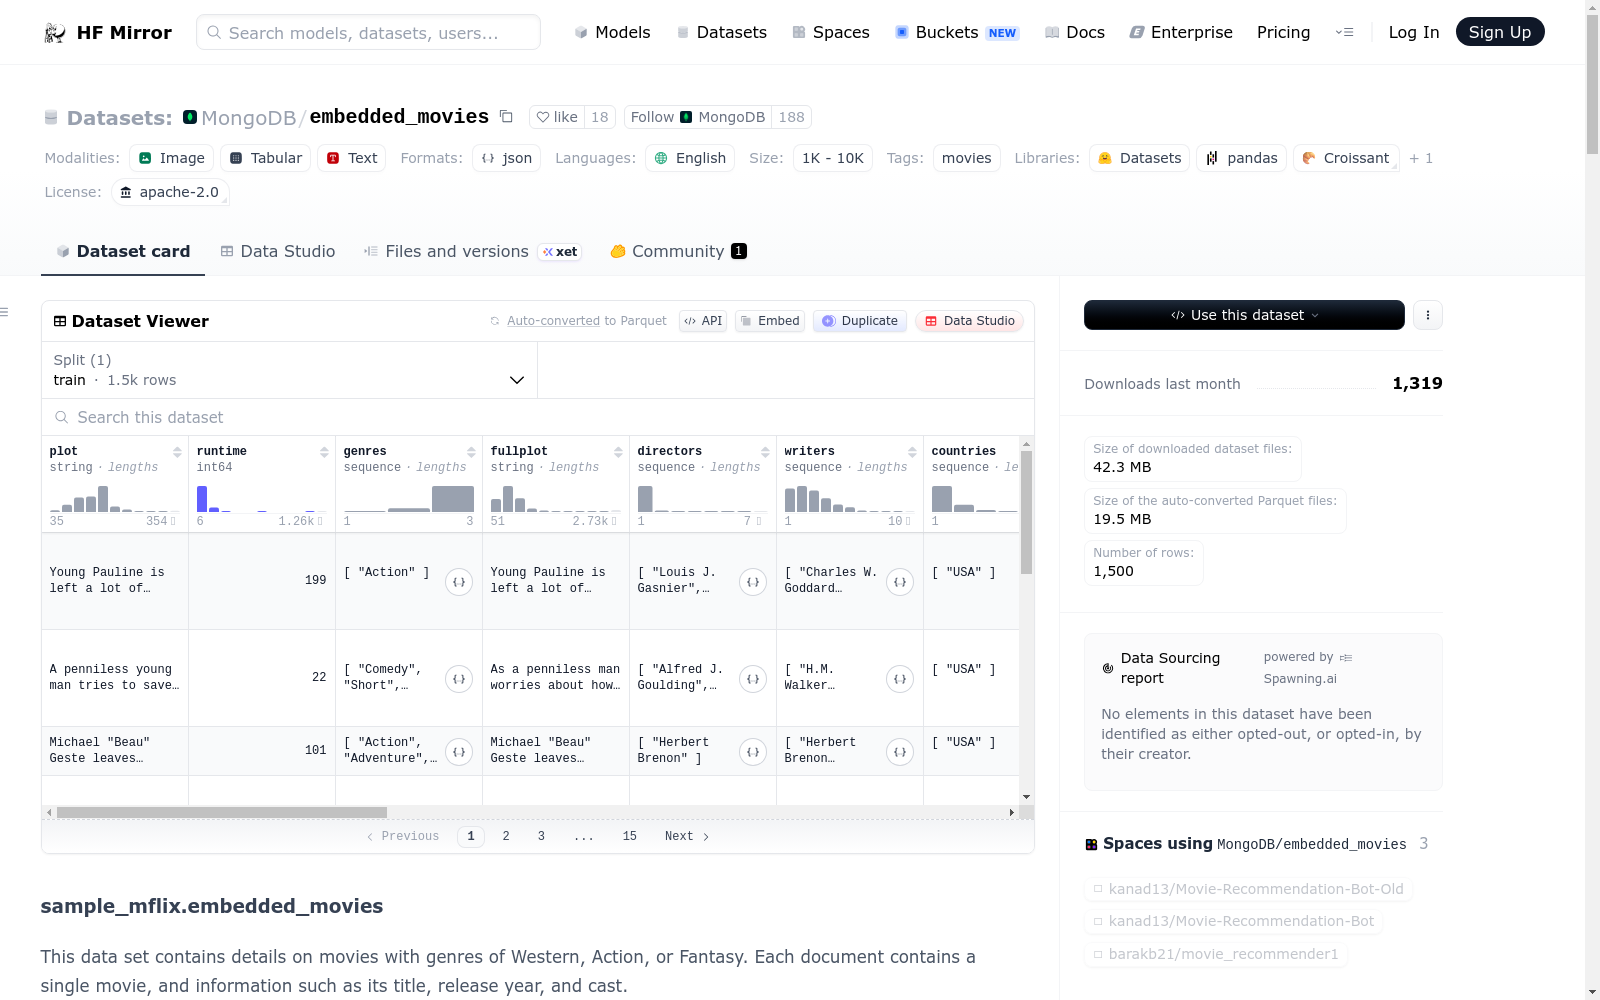Sort by the writers column
Screen dimensions: 1600x1000
(912, 452)
